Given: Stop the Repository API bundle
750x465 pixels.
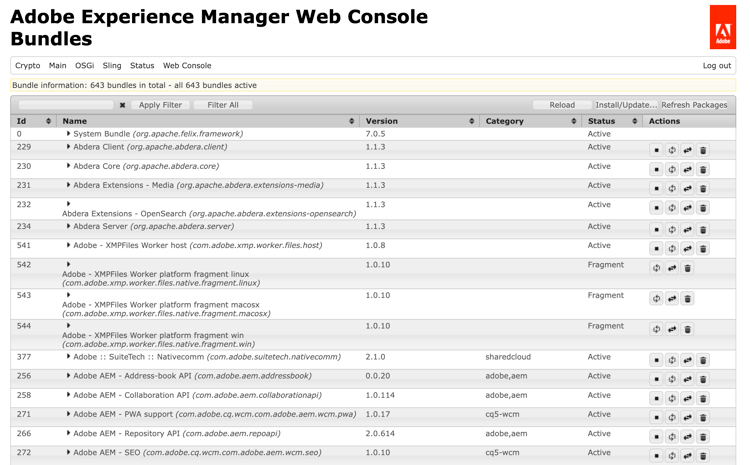Looking at the screenshot, I should 656,437.
